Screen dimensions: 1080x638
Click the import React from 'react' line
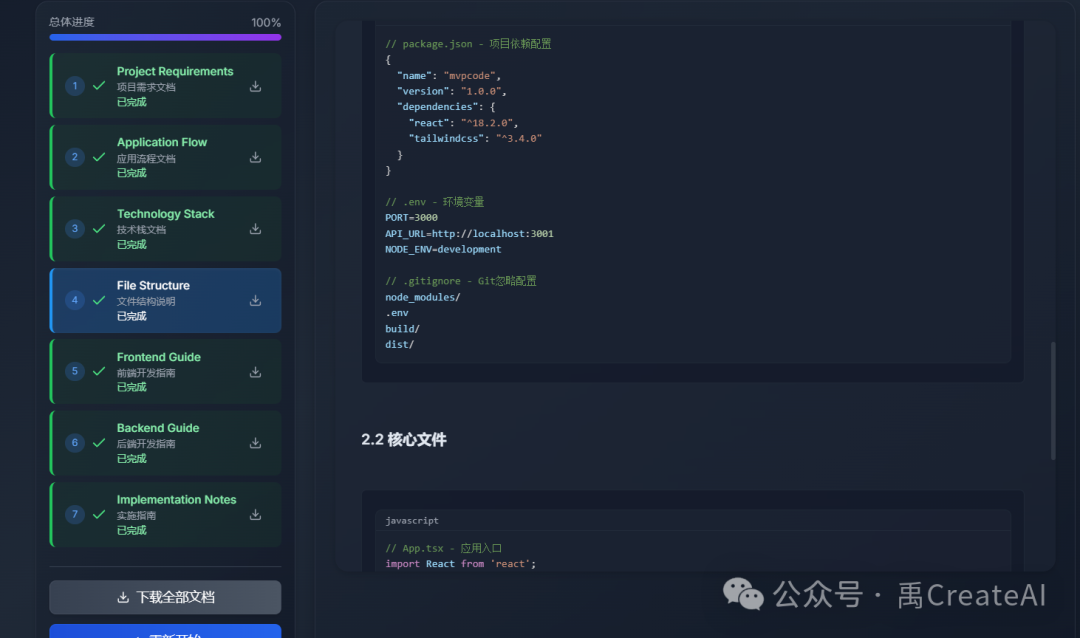tap(461, 564)
